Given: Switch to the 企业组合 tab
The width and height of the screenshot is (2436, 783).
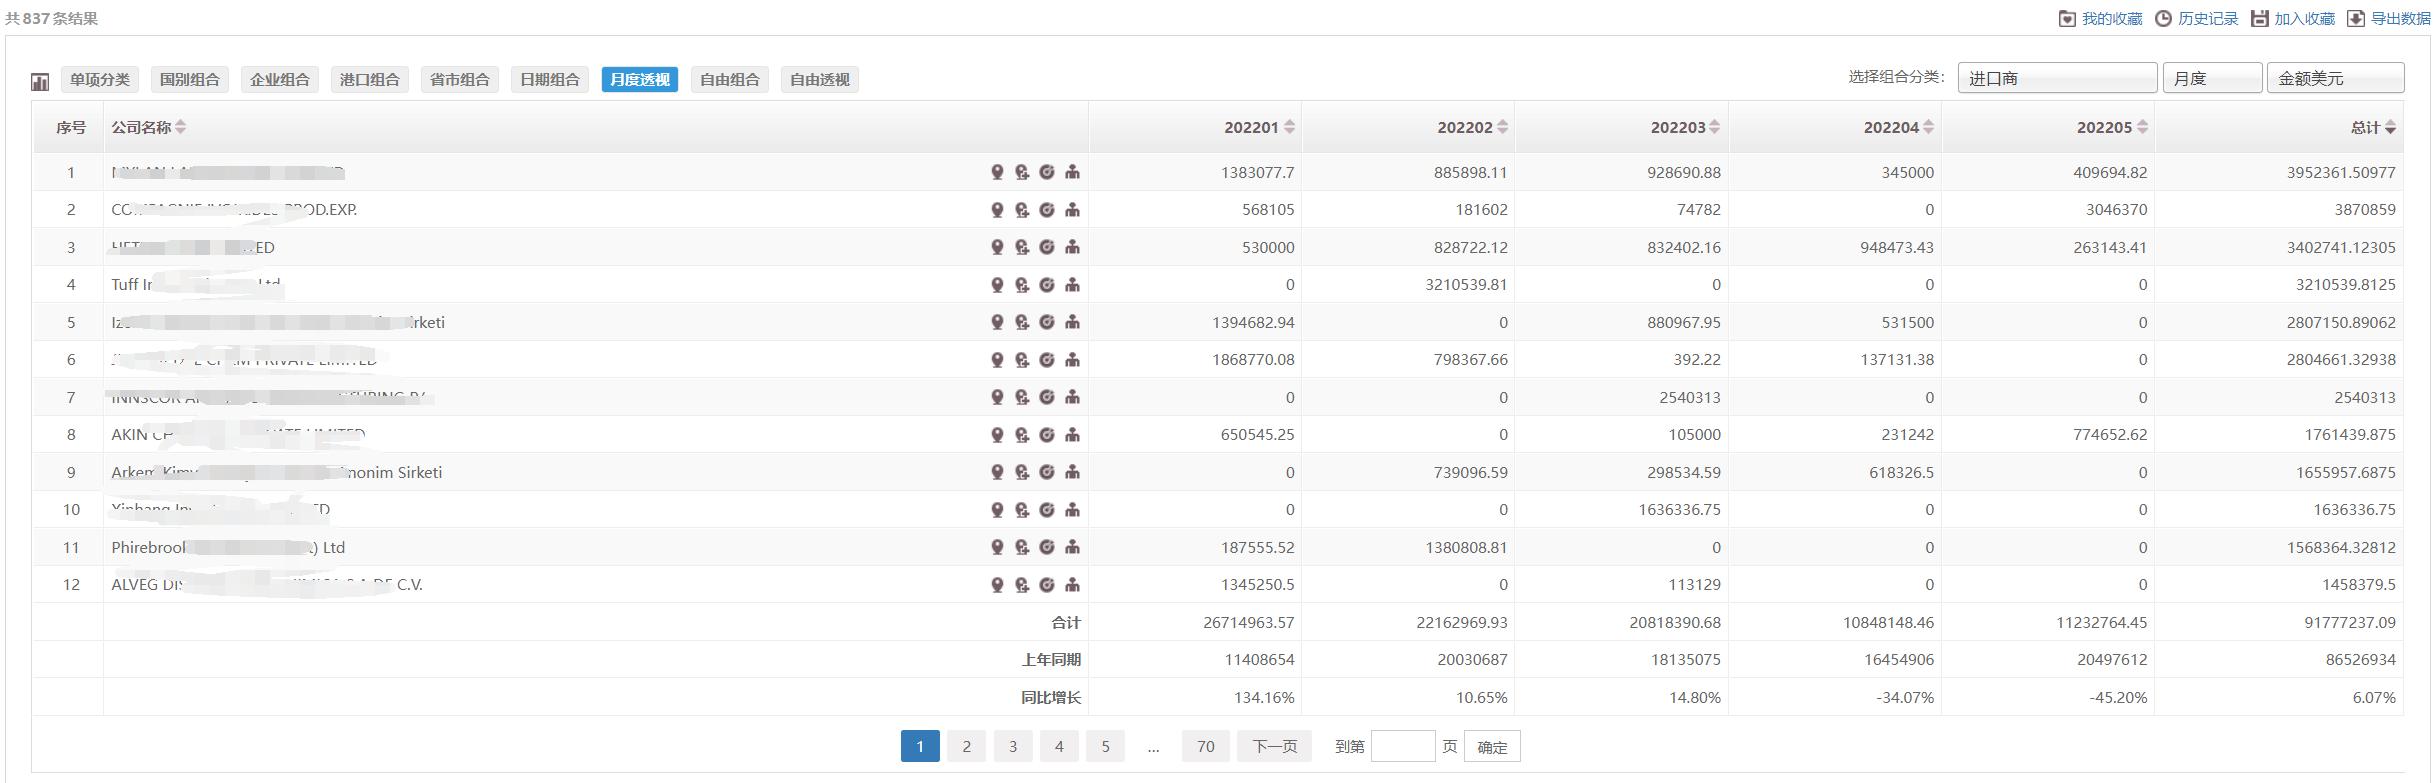Looking at the screenshot, I should pos(280,80).
